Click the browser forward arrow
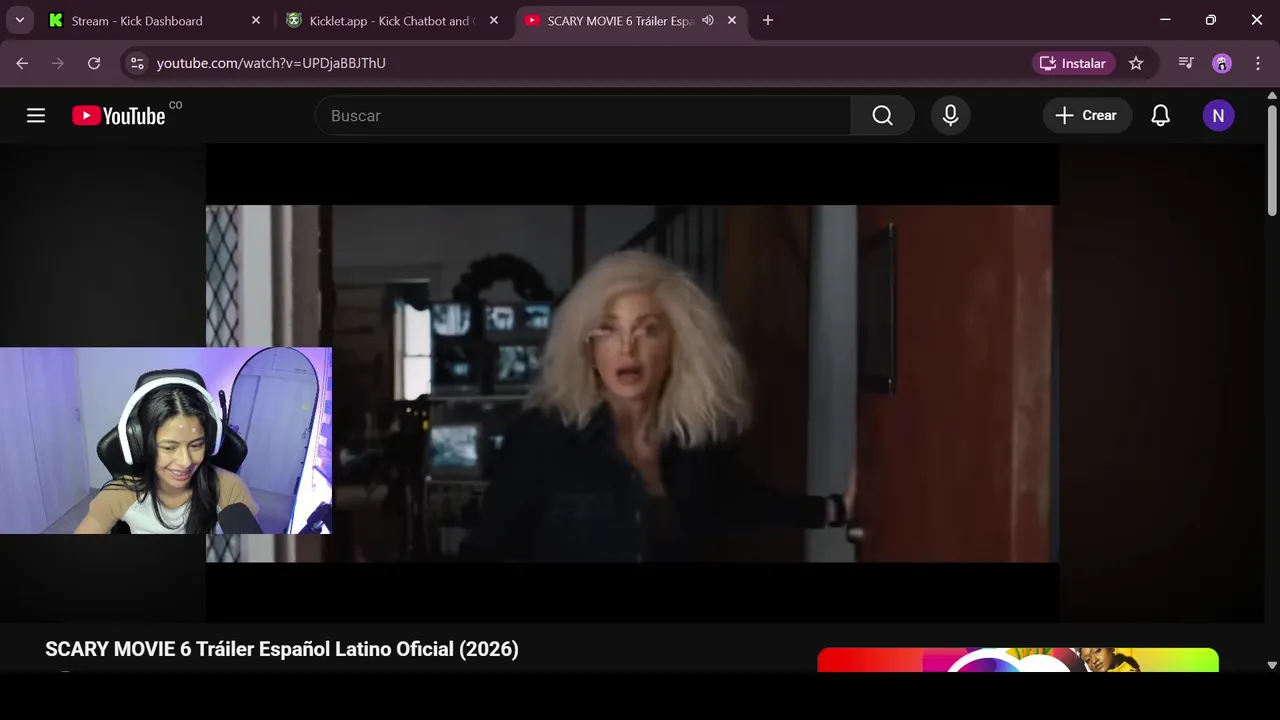 click(x=58, y=63)
